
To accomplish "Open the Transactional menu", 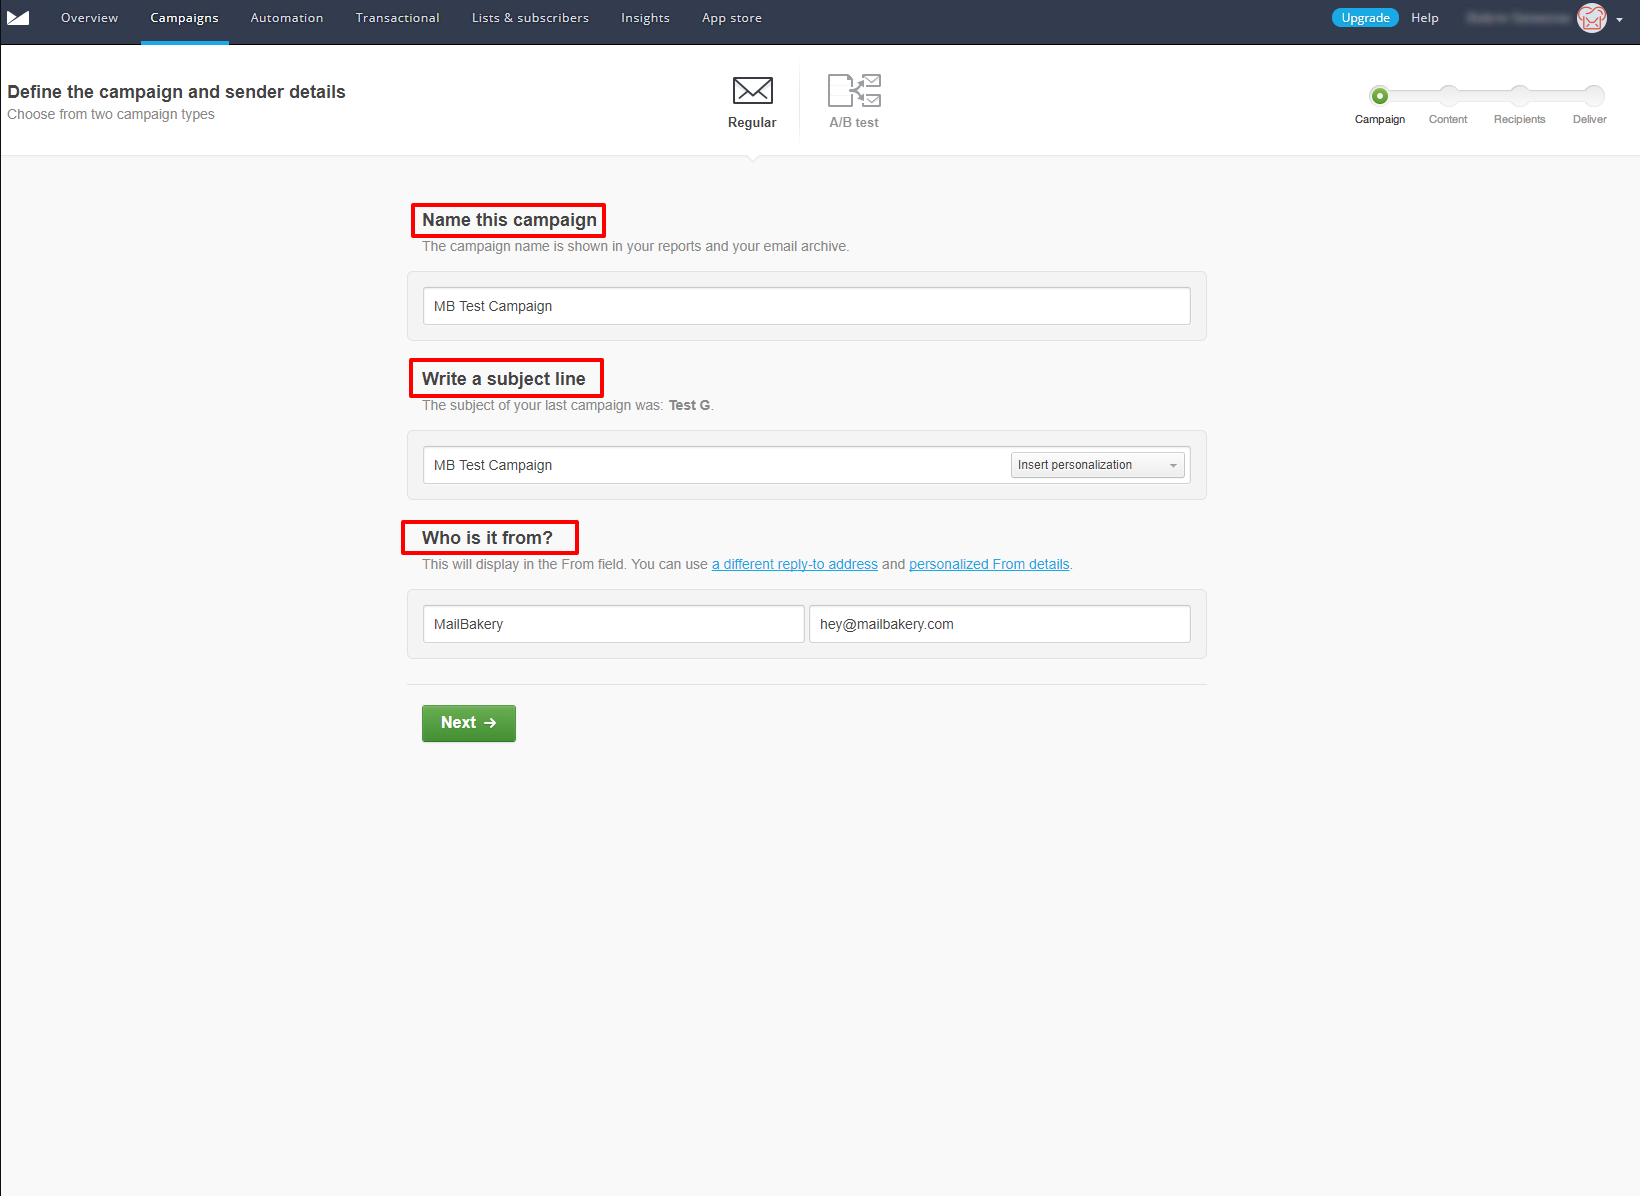I will click(x=397, y=18).
